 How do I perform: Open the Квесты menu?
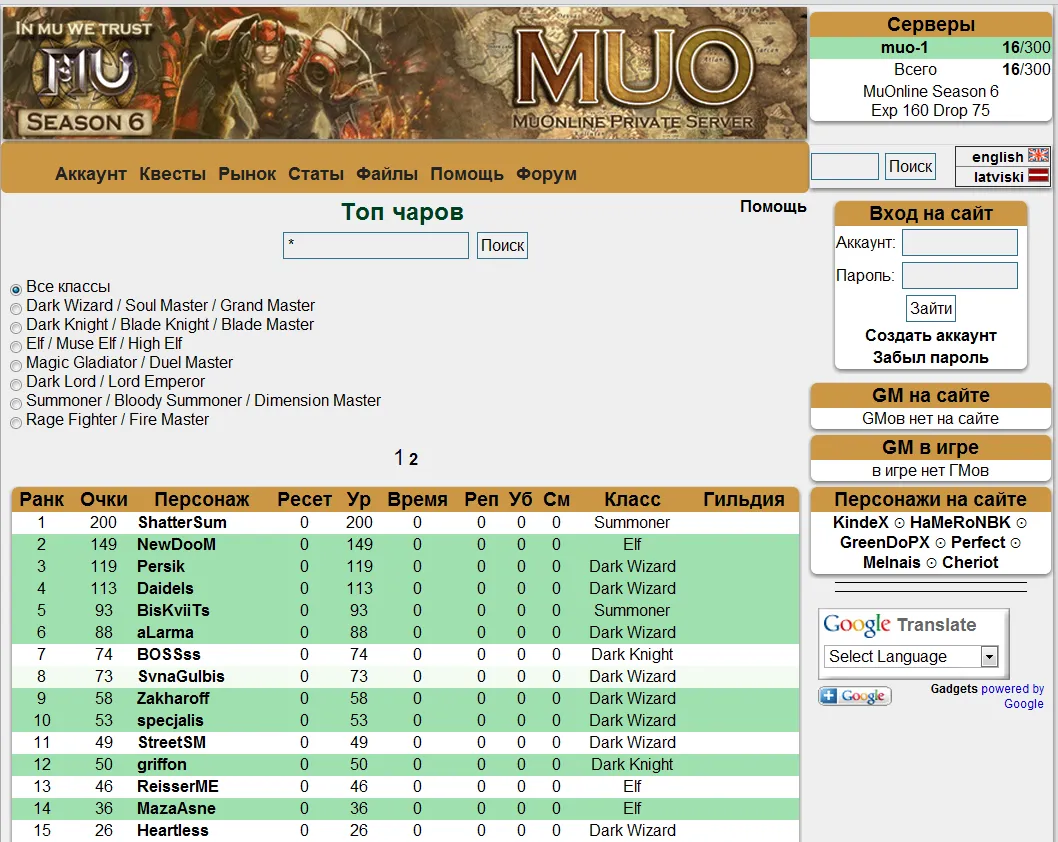pyautogui.click(x=173, y=174)
